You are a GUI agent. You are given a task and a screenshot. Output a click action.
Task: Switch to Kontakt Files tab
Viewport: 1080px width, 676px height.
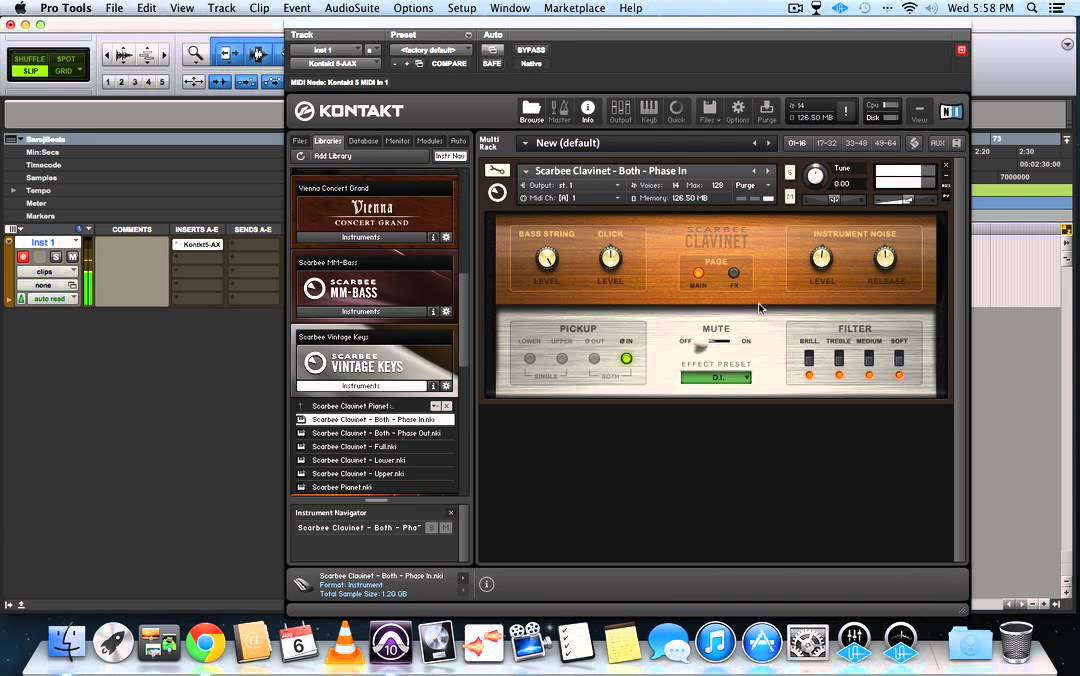coord(300,141)
